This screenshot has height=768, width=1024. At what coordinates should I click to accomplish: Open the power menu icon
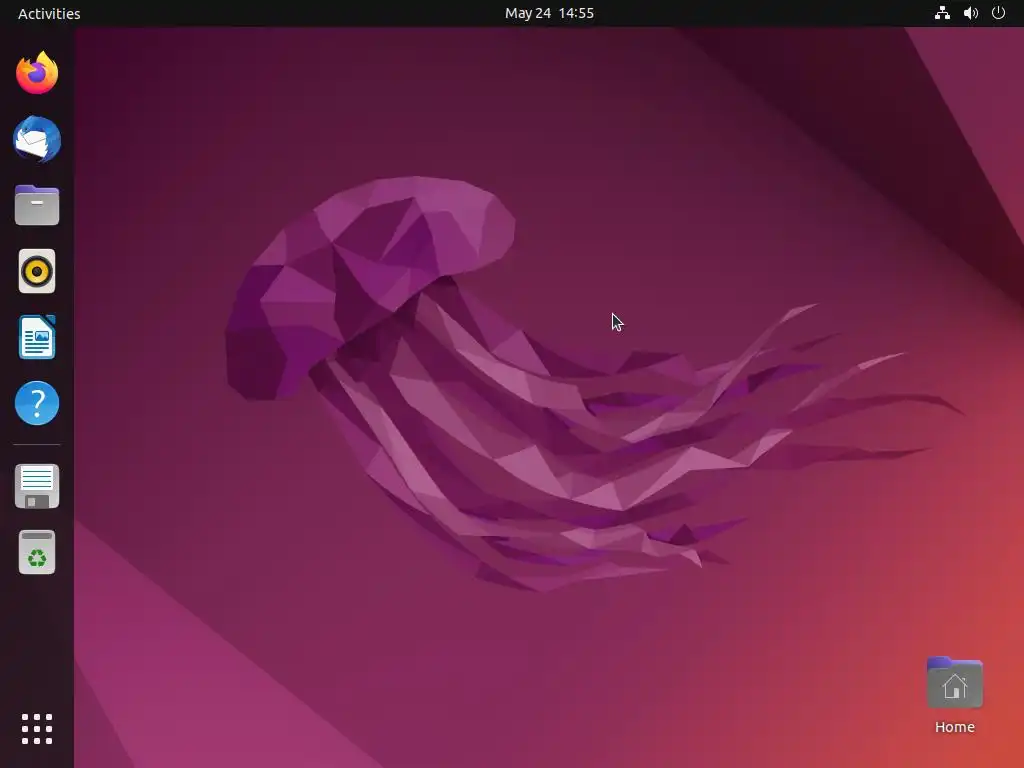(x=999, y=13)
